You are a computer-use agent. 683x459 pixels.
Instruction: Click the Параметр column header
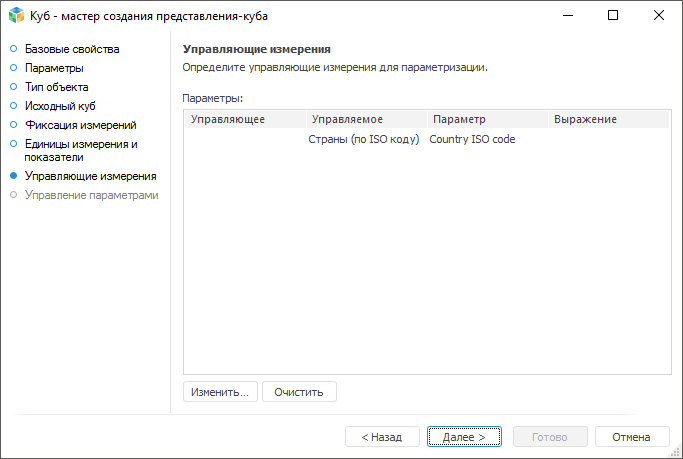point(459,119)
